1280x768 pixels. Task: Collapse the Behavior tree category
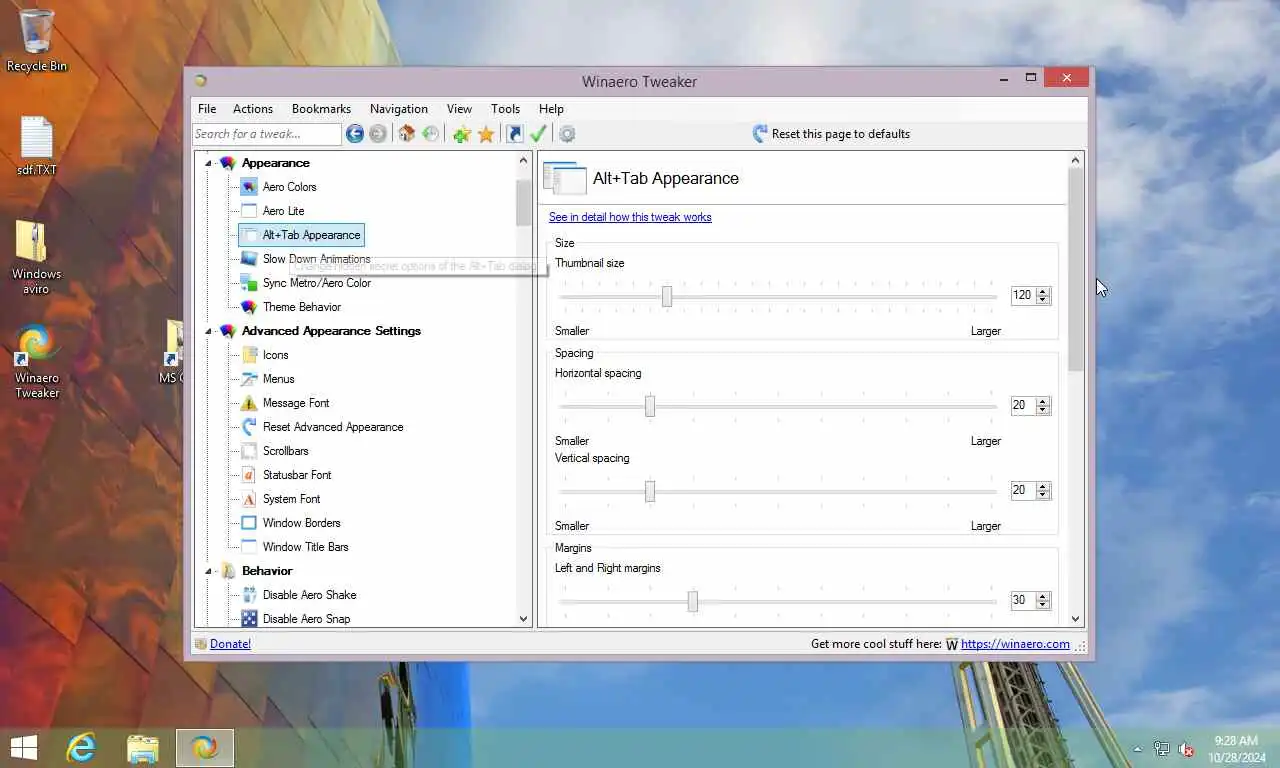[x=209, y=571]
